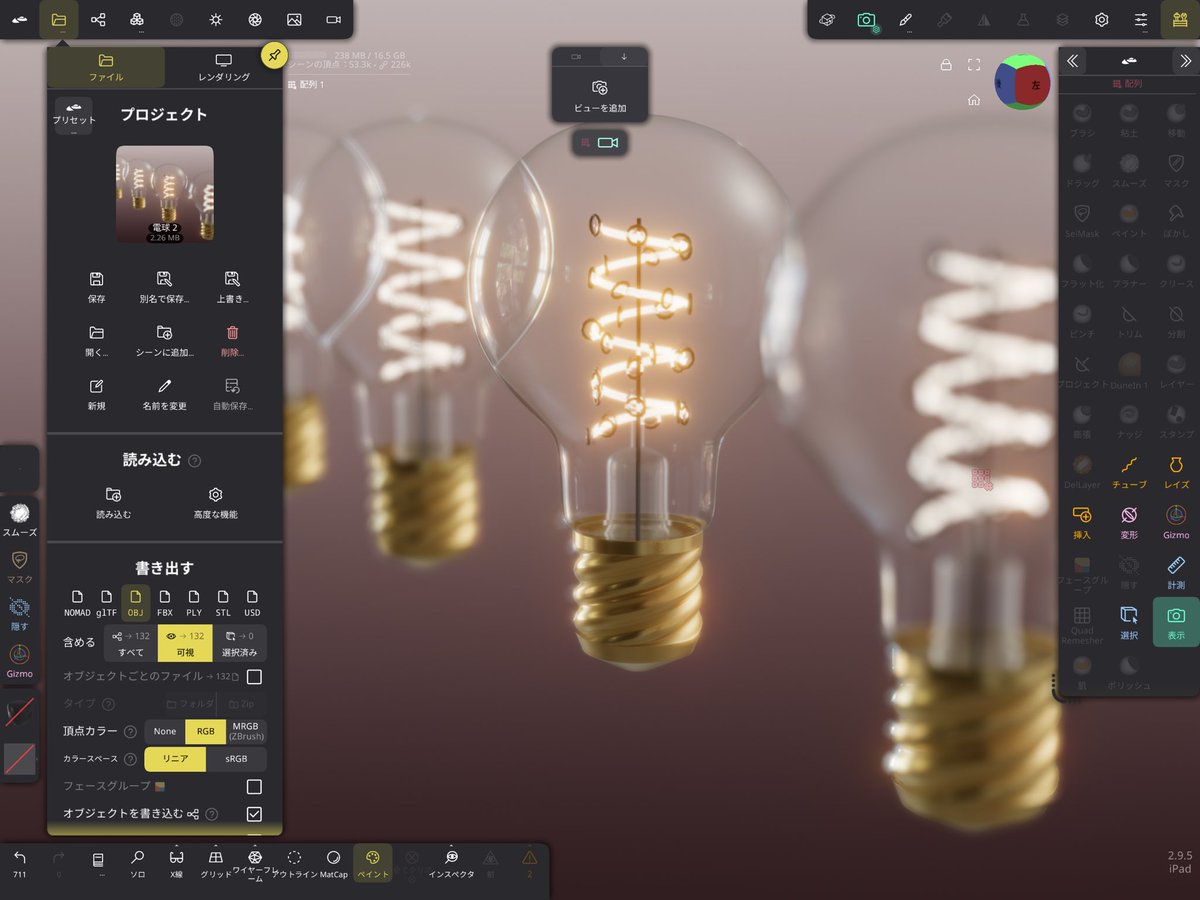Select the 挿入 (Insert) tool
1200x900 pixels.
[x=1082, y=522]
